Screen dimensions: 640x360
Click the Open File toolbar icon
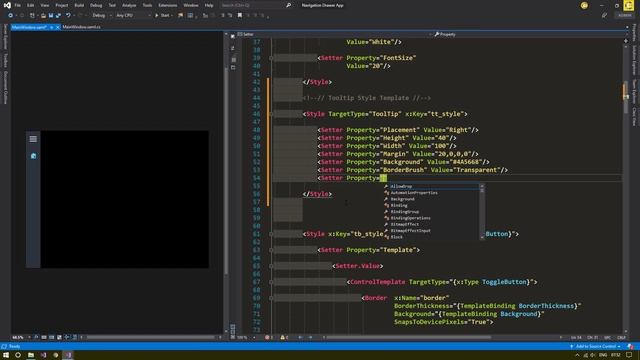pyautogui.click(x=43, y=16)
